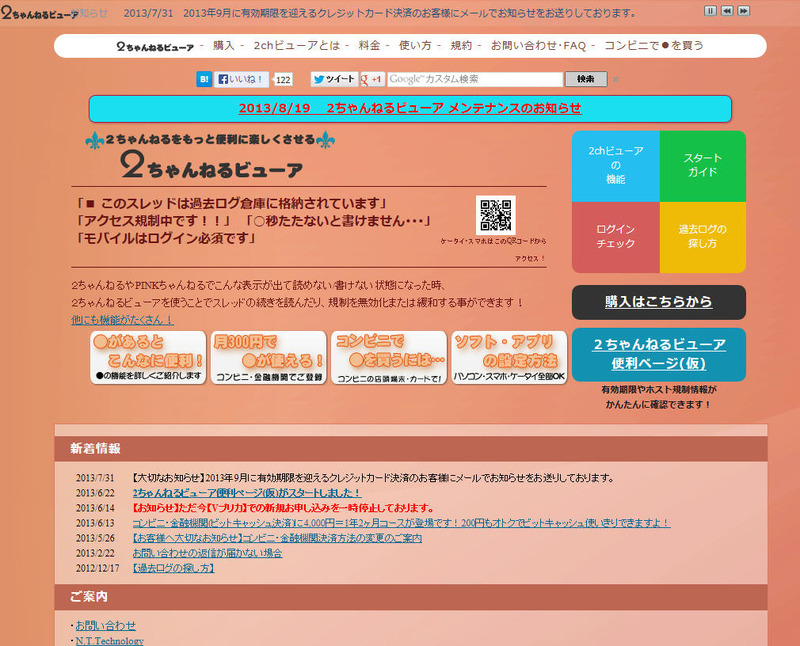800x646 pixels.
Task: Open the 購入 menu item
Action: pyautogui.click(x=224, y=46)
